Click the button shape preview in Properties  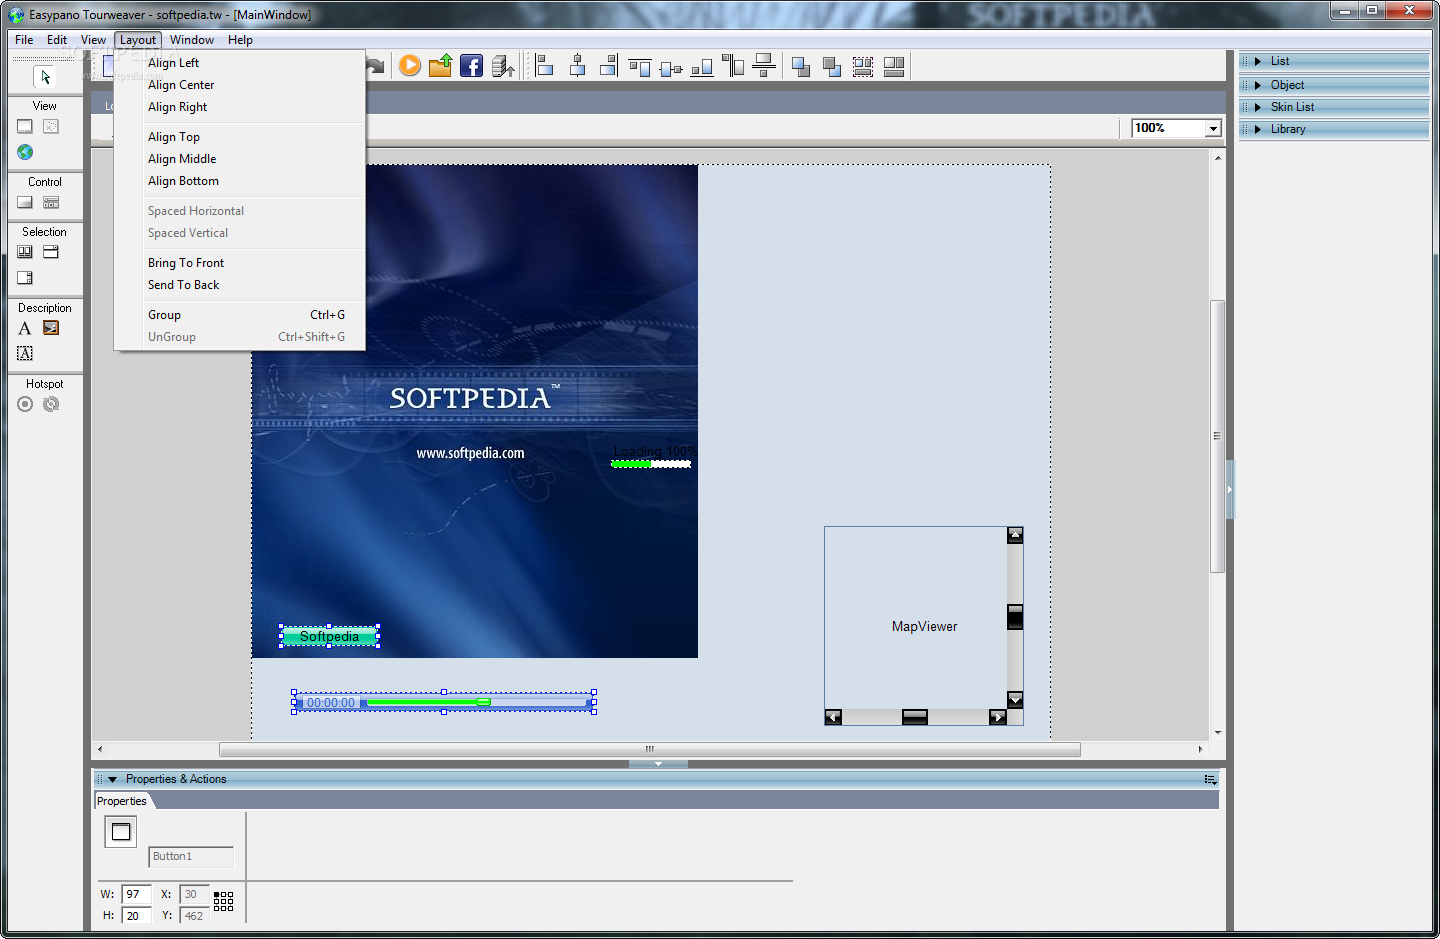(x=121, y=832)
